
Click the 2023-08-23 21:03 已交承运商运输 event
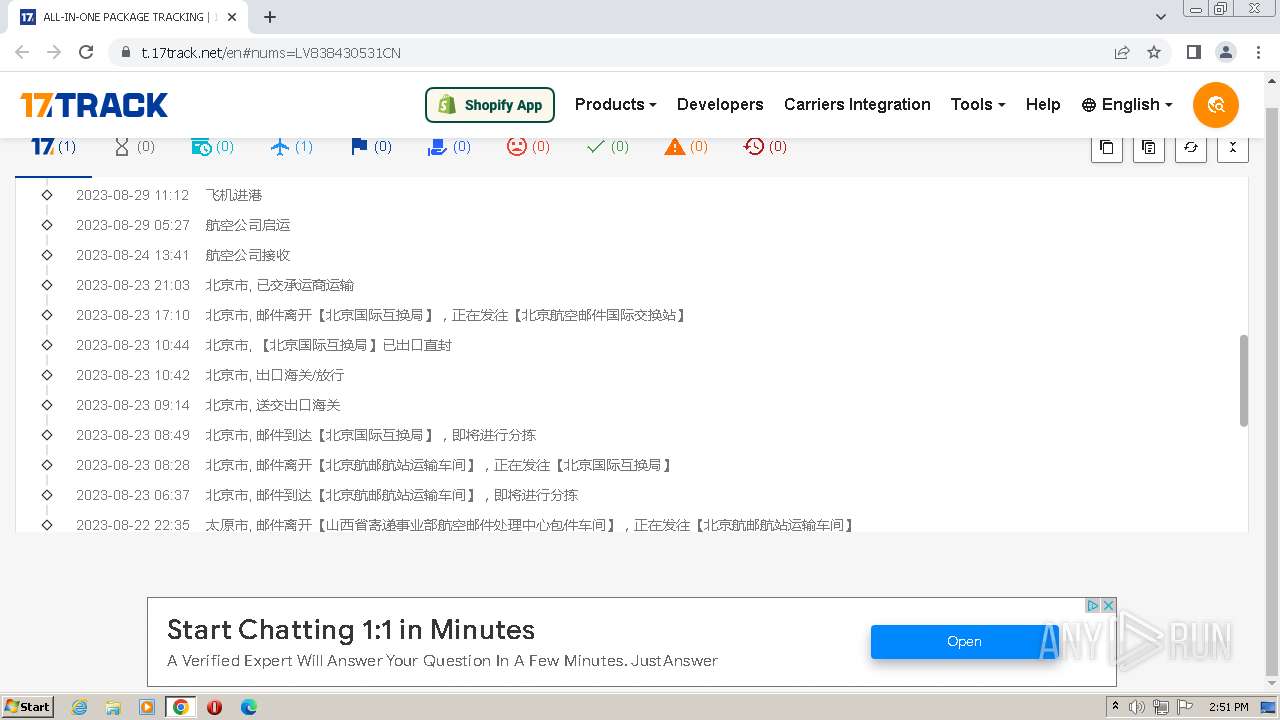coord(214,285)
